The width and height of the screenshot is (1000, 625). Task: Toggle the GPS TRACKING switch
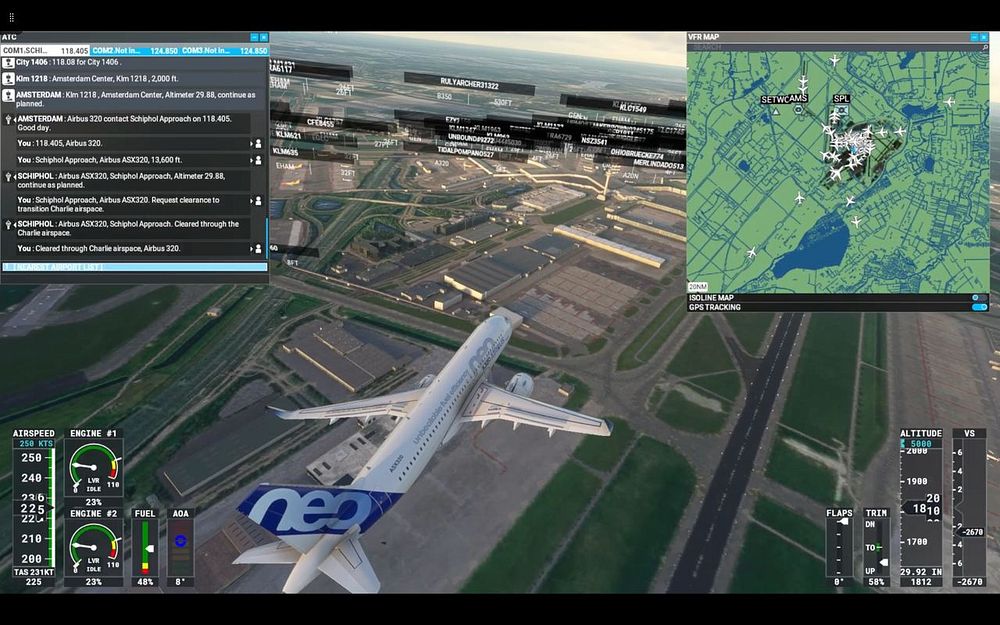[x=979, y=307]
